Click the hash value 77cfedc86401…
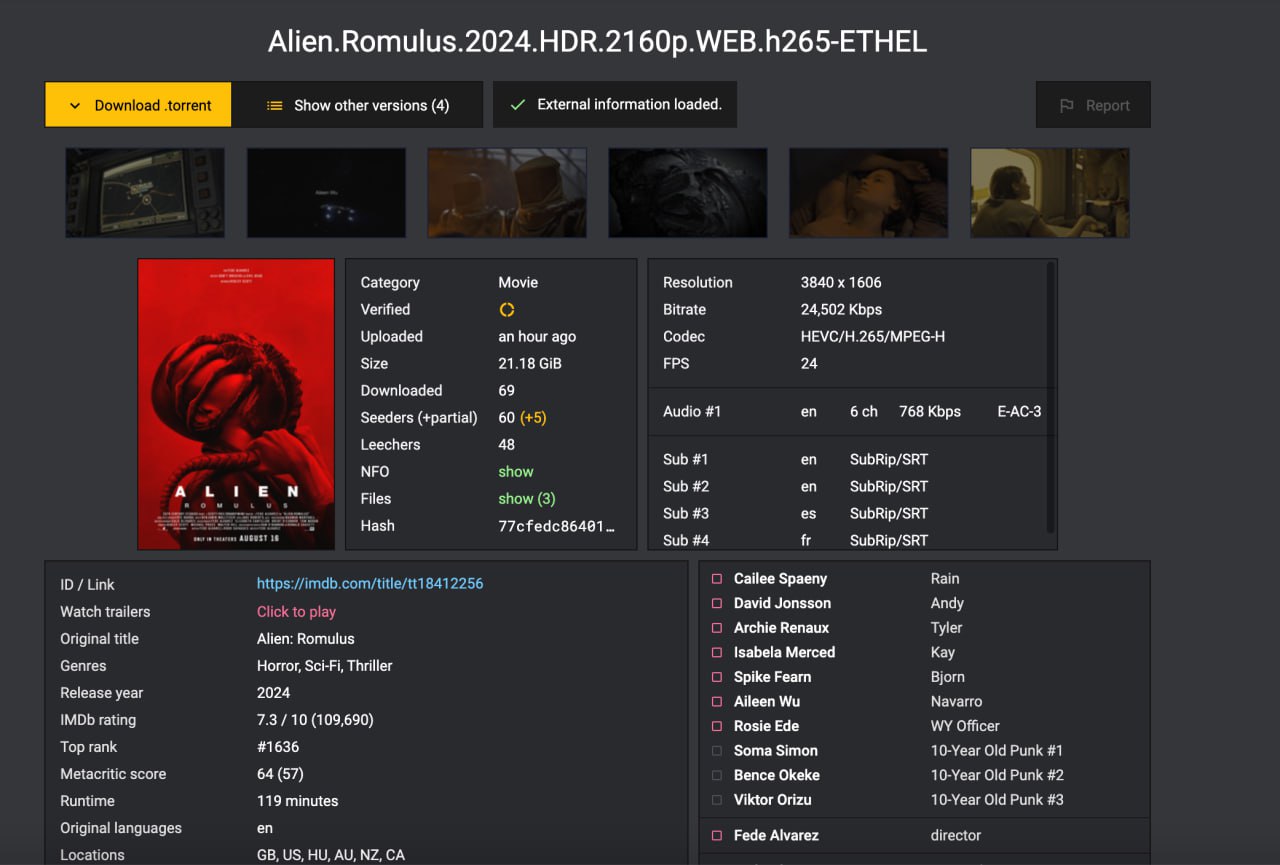 (557, 526)
